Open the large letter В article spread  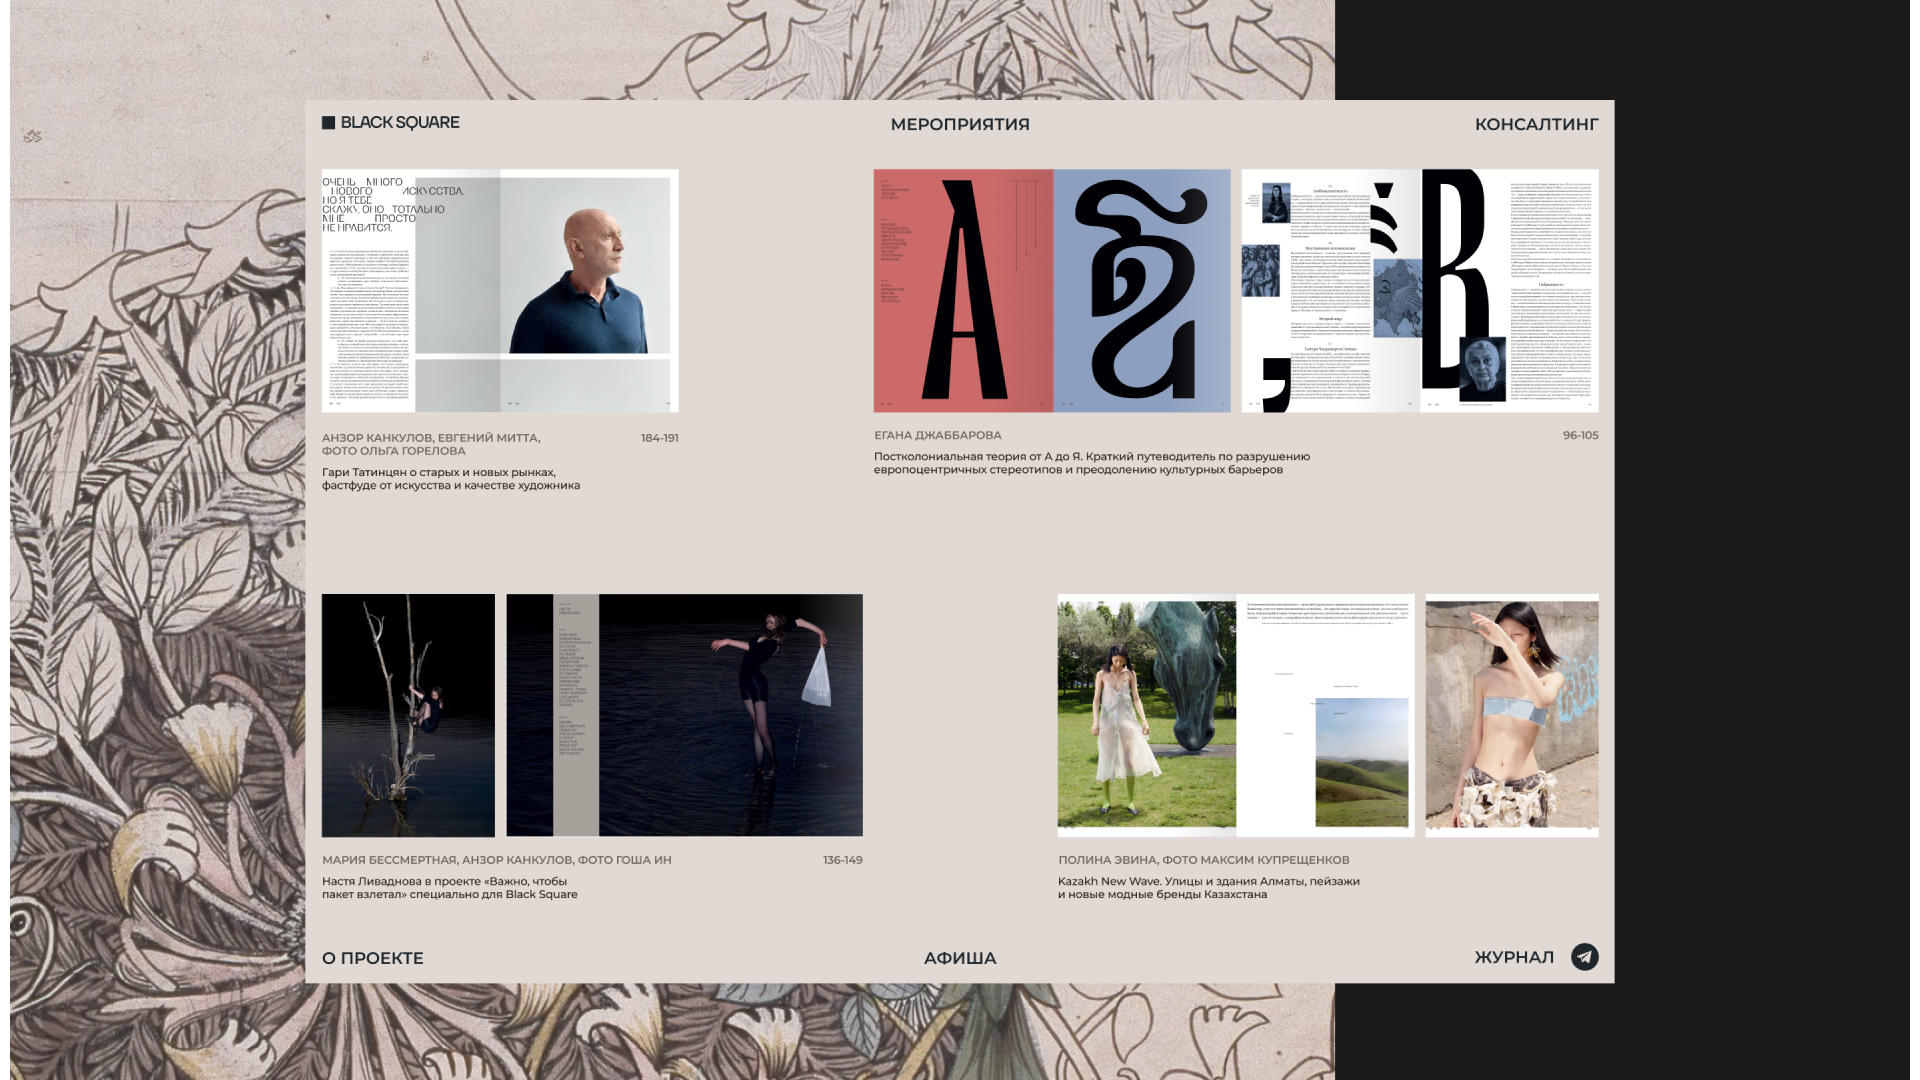(x=1419, y=290)
